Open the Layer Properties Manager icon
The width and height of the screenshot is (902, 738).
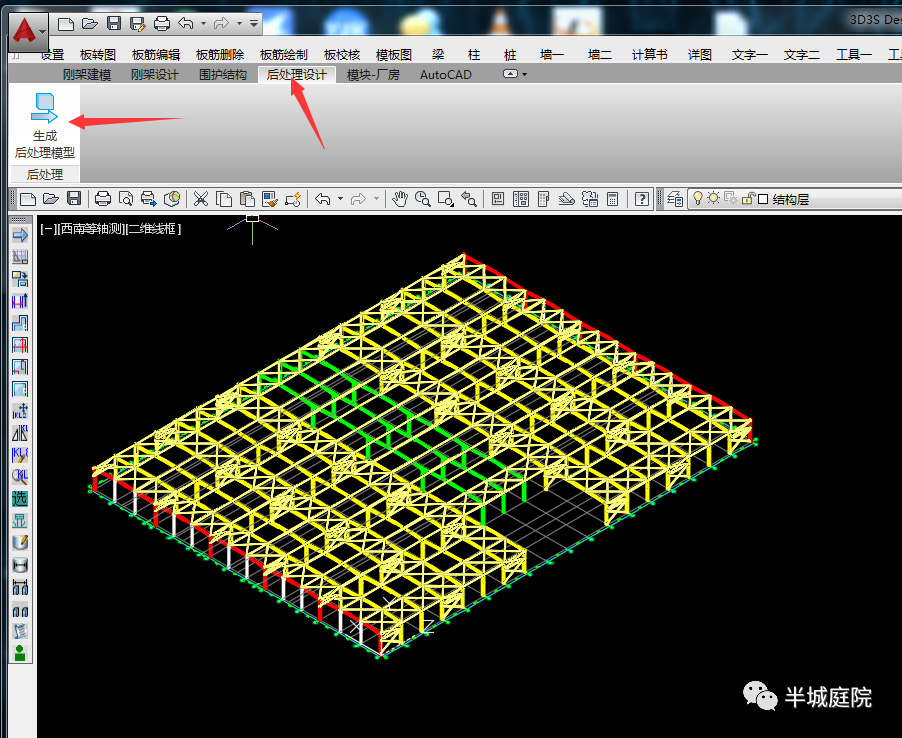[x=676, y=199]
